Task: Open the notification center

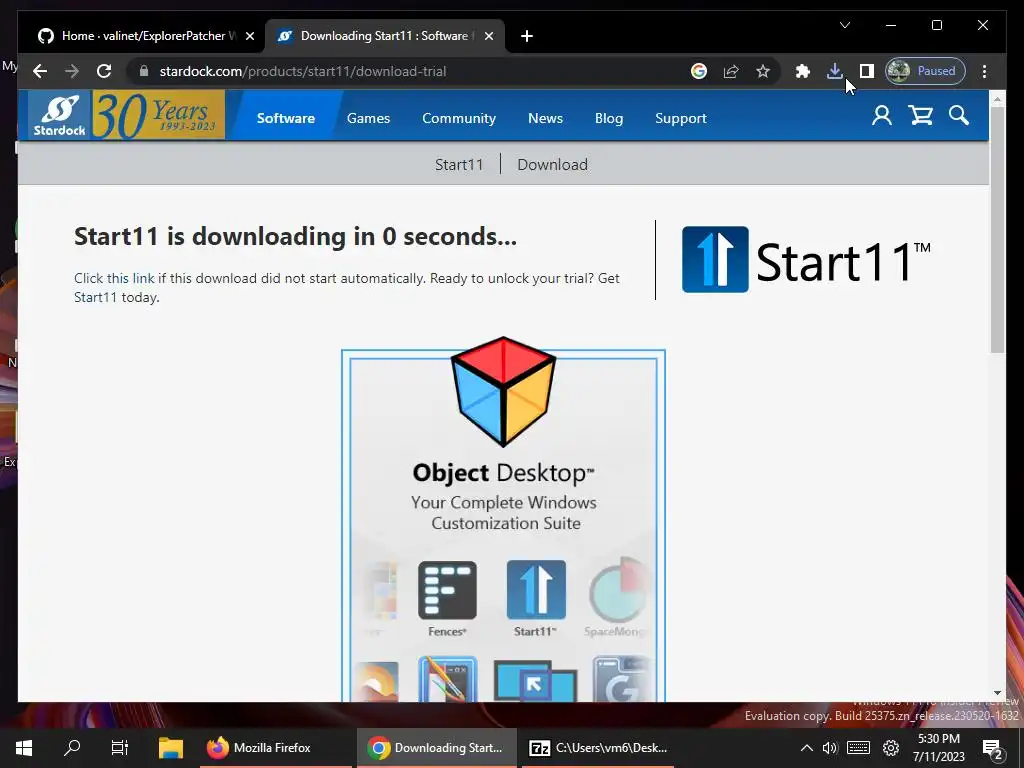Action: (993, 749)
